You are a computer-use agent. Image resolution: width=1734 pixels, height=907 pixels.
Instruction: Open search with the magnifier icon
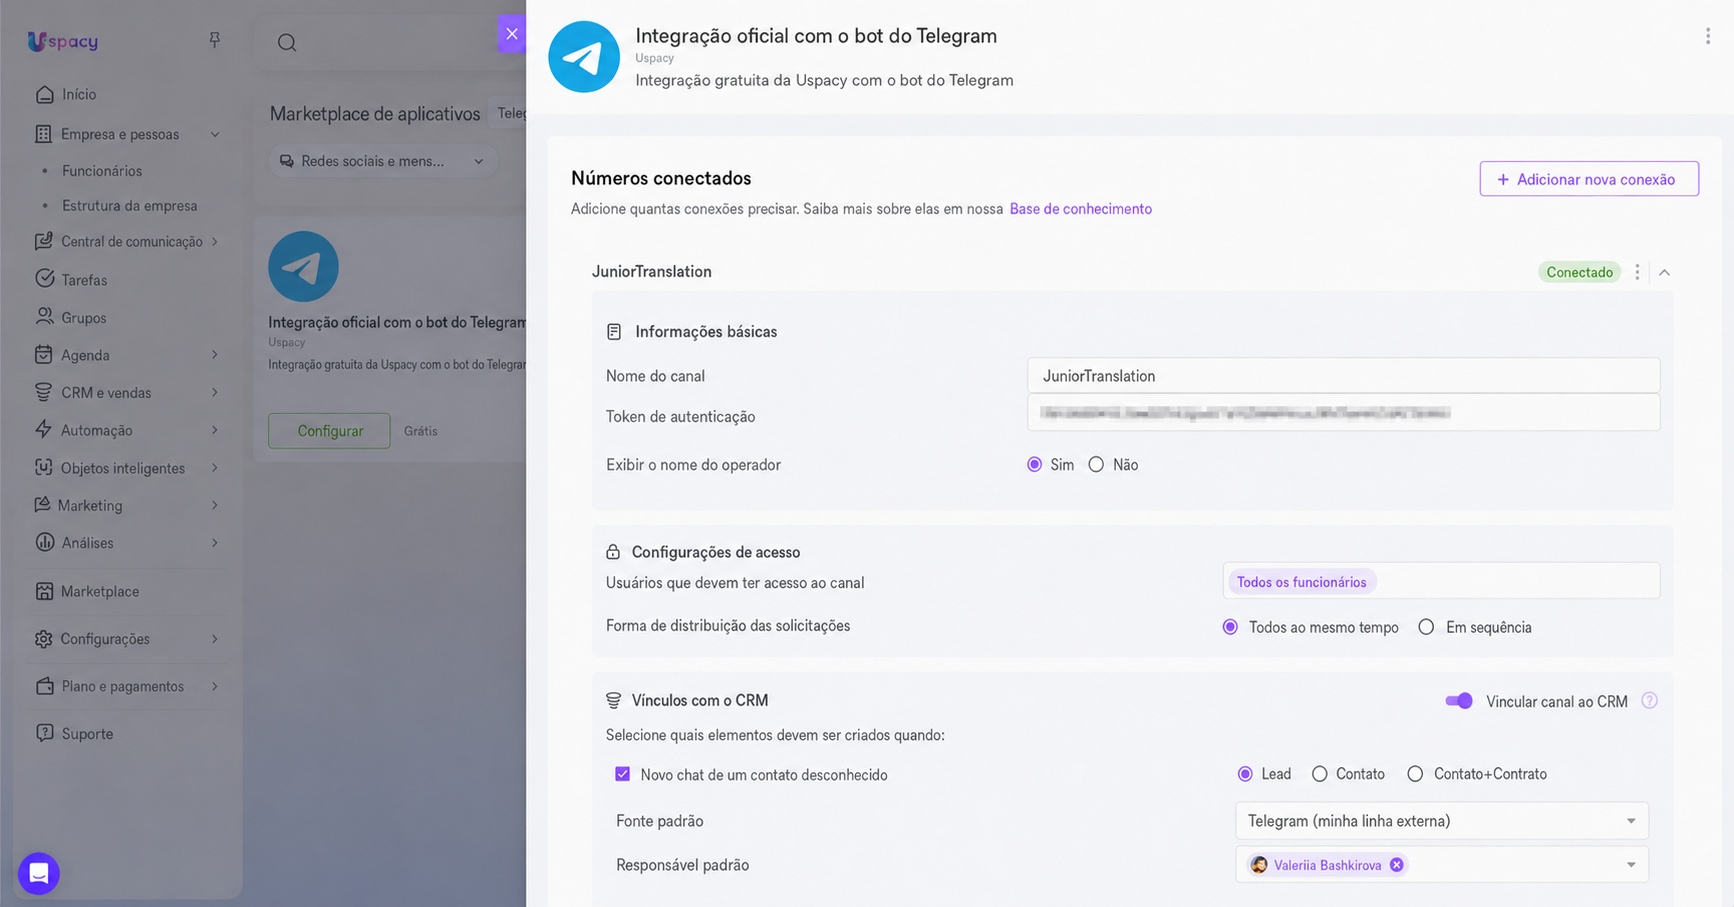click(287, 42)
